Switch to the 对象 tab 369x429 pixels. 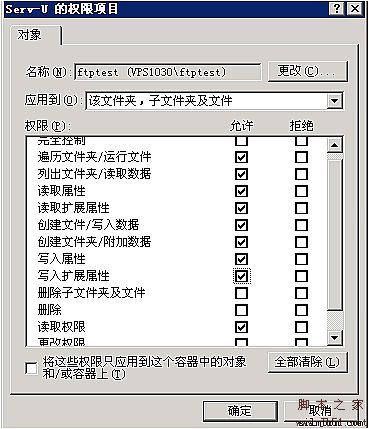pos(30,35)
